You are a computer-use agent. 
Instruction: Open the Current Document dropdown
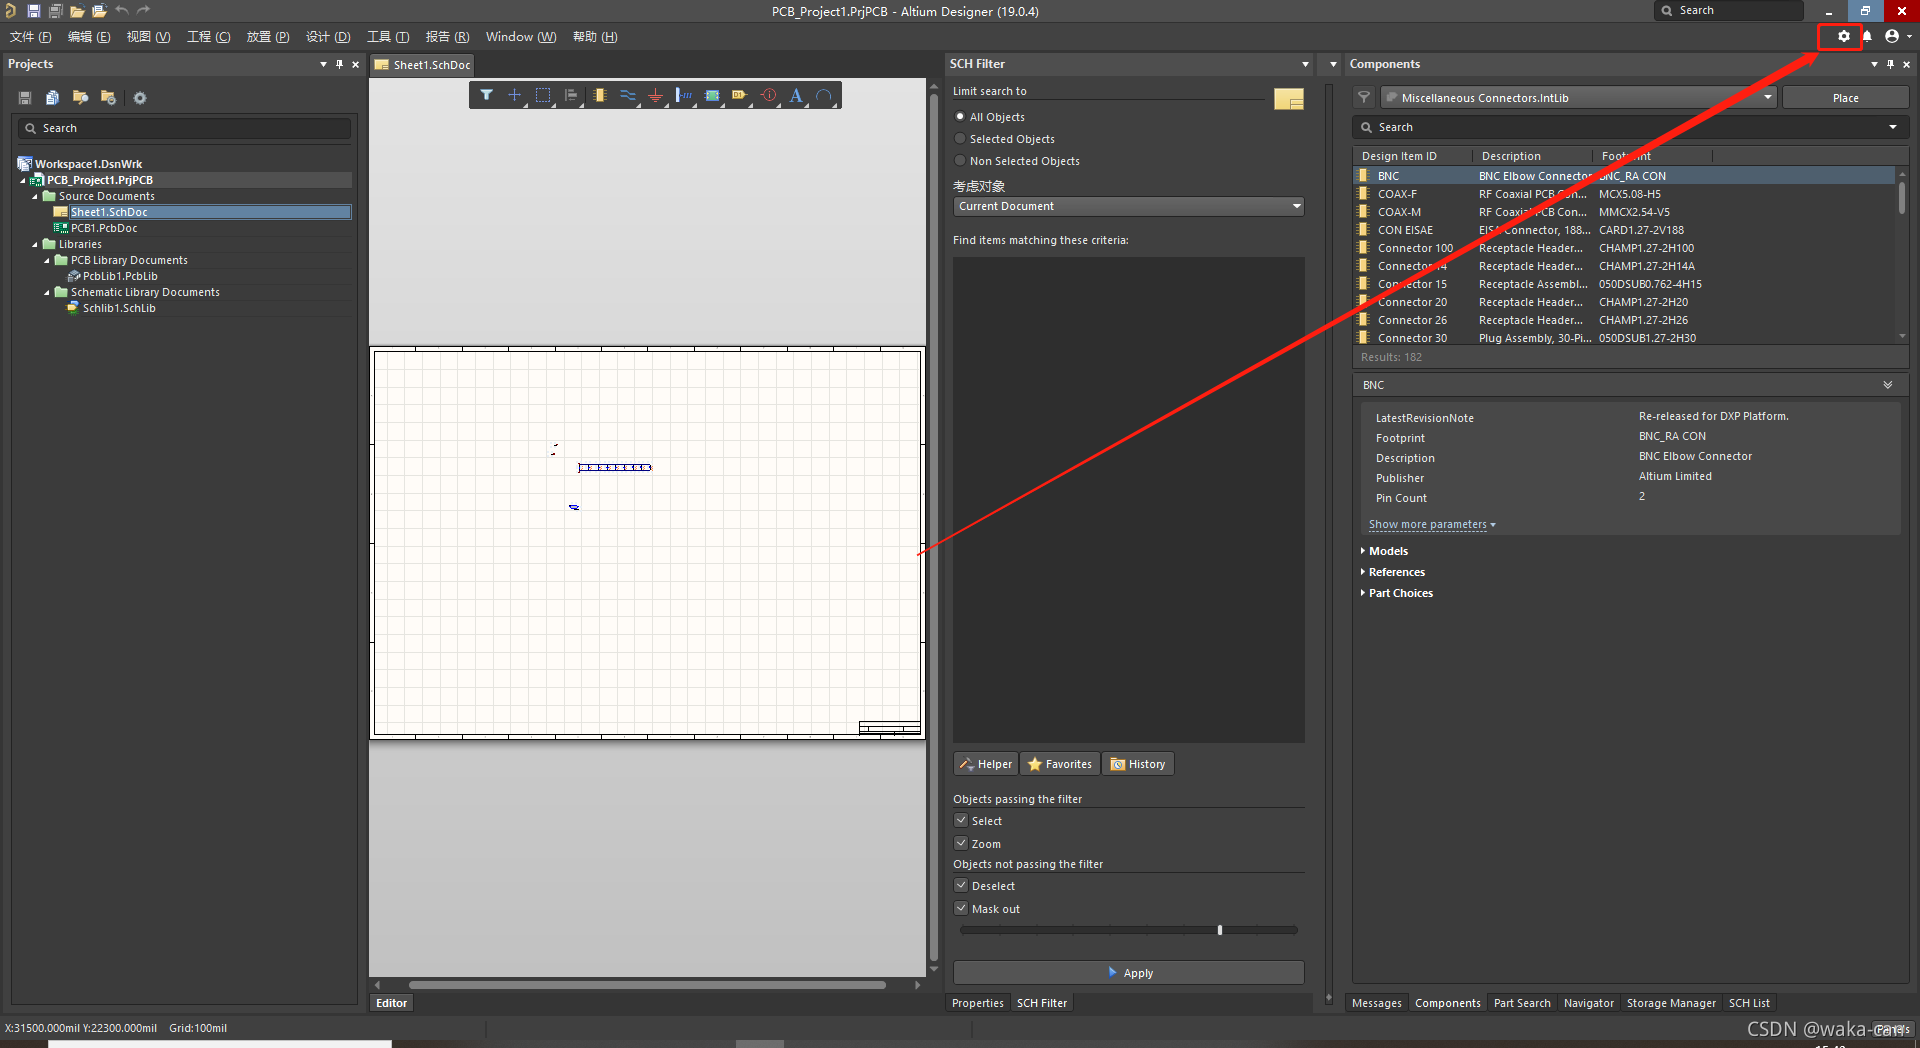(1129, 206)
